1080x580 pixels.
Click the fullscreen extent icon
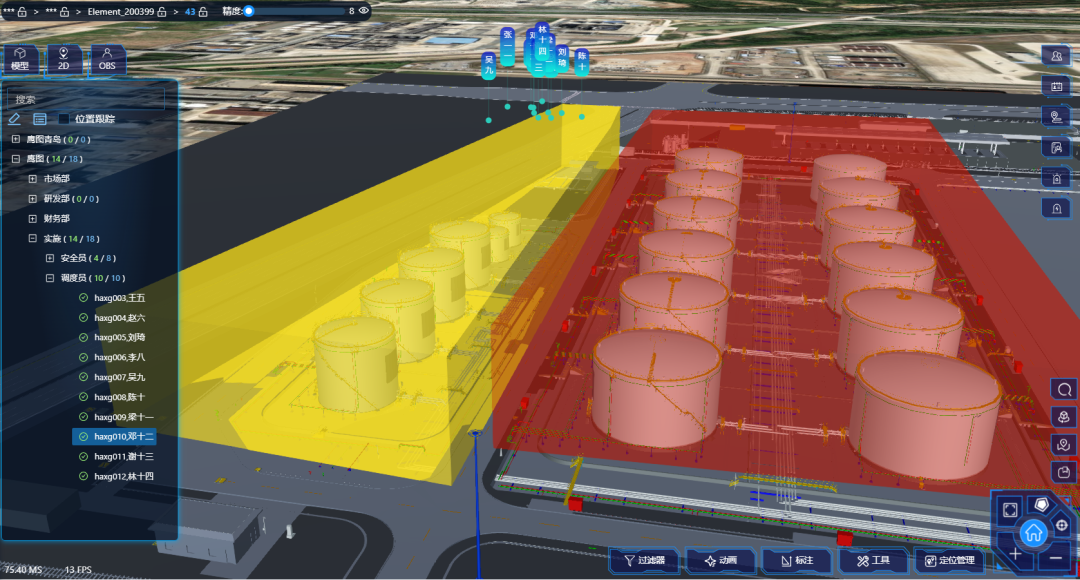coord(1011,509)
